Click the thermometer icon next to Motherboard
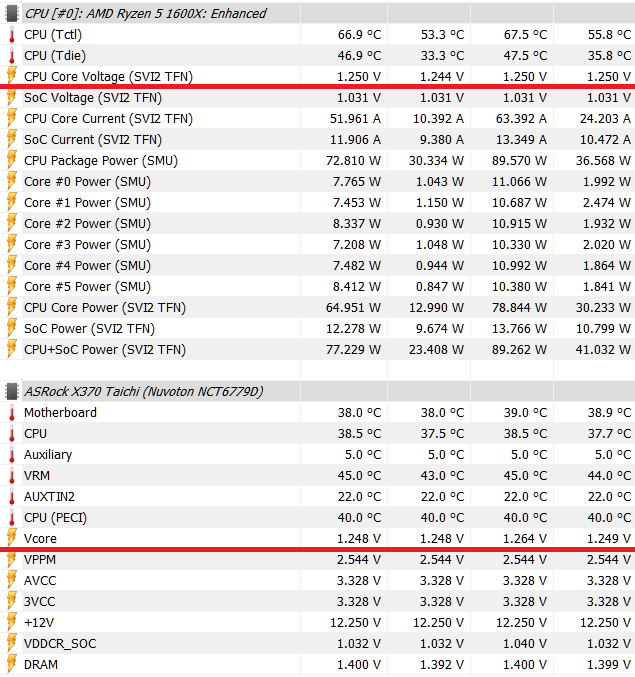 click(x=12, y=413)
